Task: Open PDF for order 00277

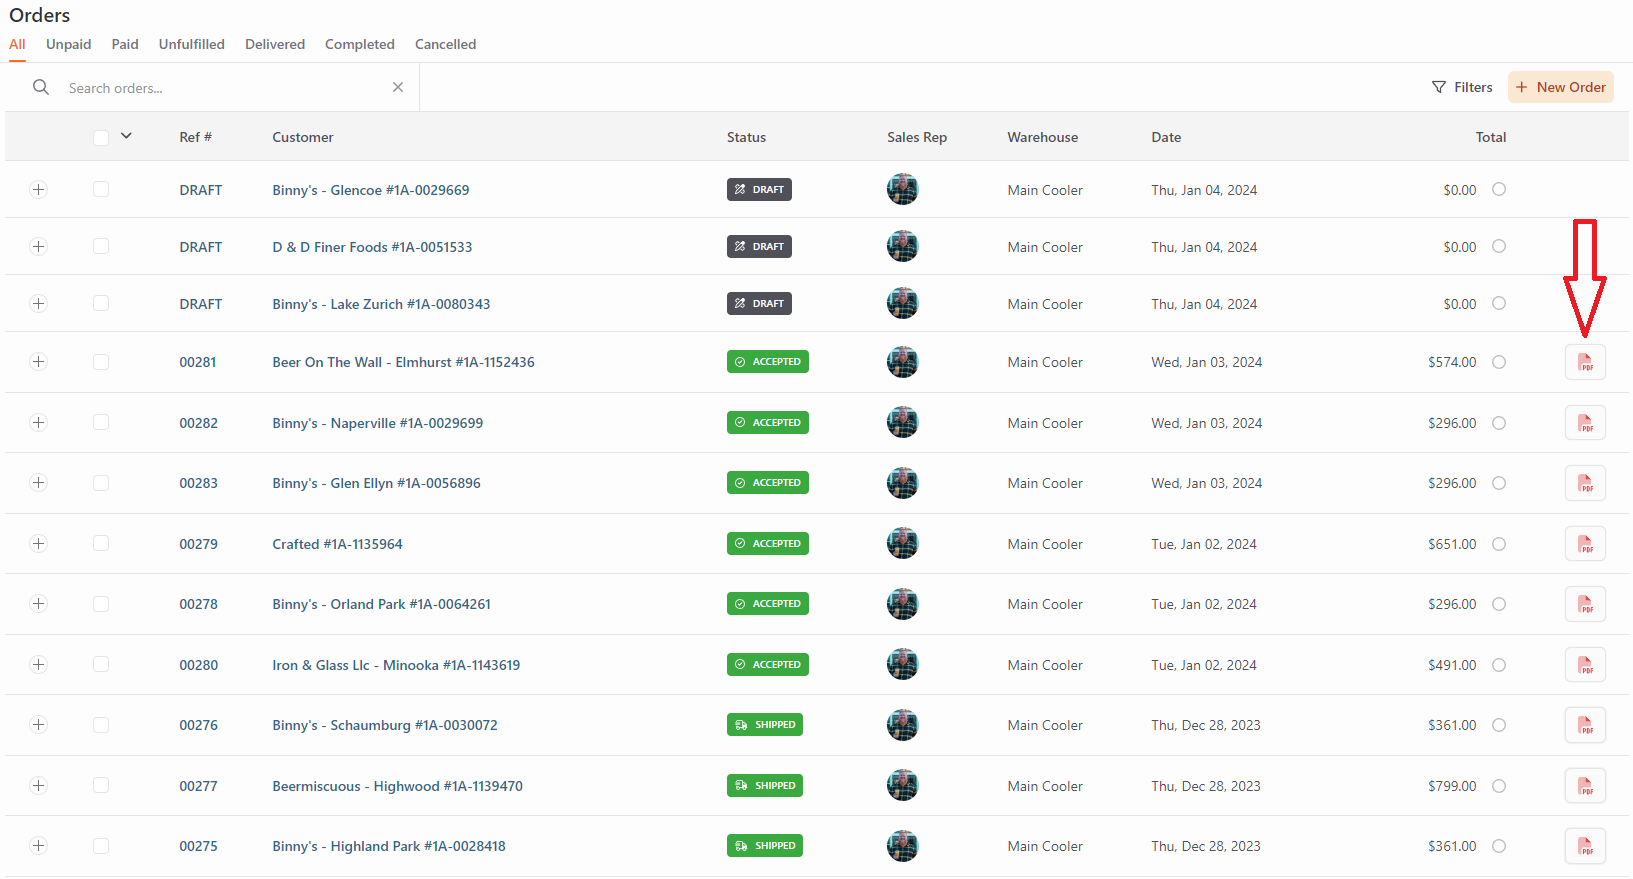Action: (1585, 786)
